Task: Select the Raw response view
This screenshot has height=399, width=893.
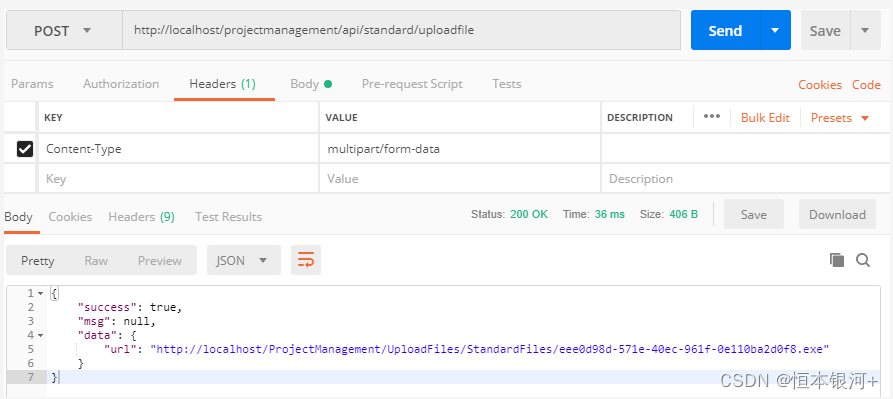Action: point(96,260)
